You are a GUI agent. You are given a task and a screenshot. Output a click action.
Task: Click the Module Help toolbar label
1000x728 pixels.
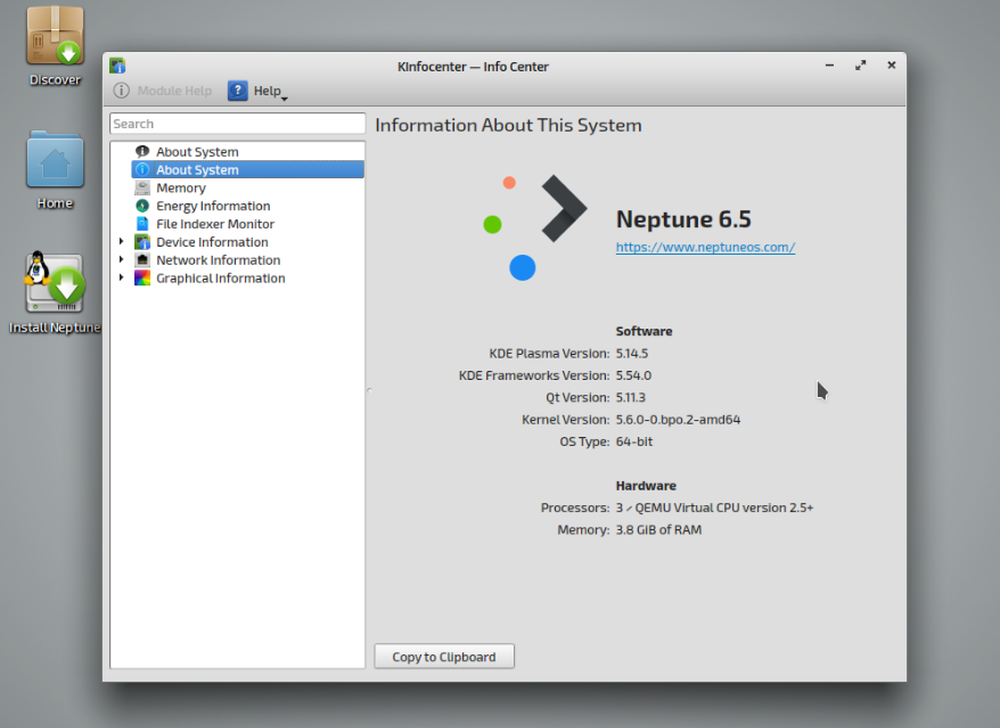pyautogui.click(x=174, y=91)
